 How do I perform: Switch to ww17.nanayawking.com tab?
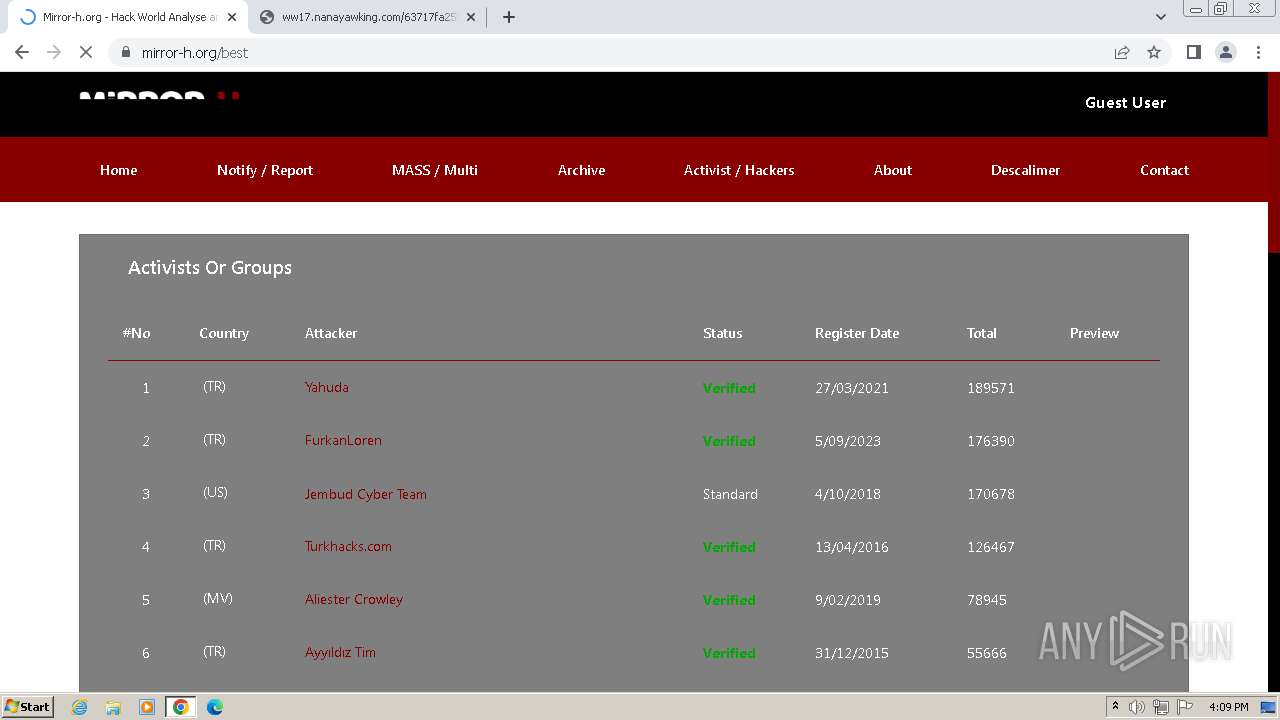click(x=368, y=17)
